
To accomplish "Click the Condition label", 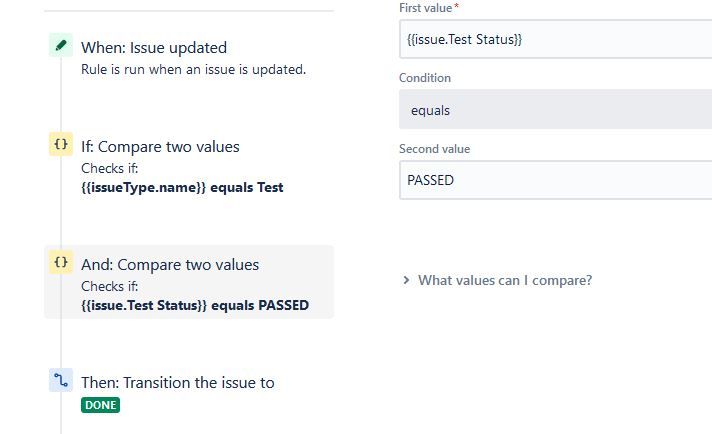I will pyautogui.click(x=425, y=78).
